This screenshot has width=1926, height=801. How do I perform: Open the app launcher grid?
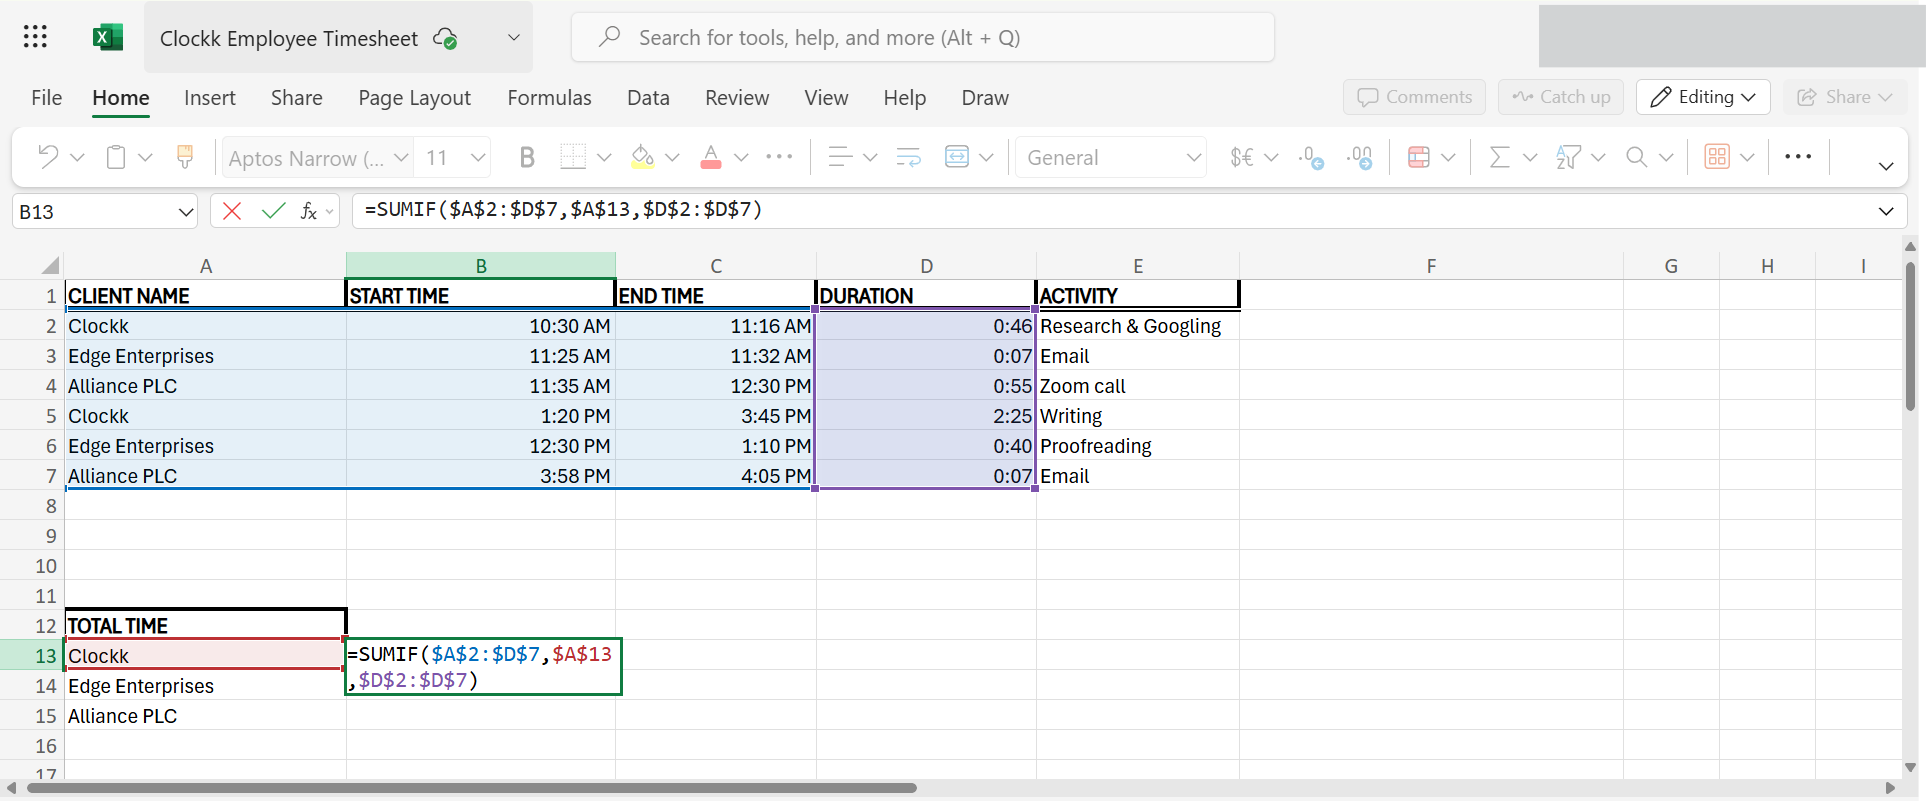tap(35, 37)
